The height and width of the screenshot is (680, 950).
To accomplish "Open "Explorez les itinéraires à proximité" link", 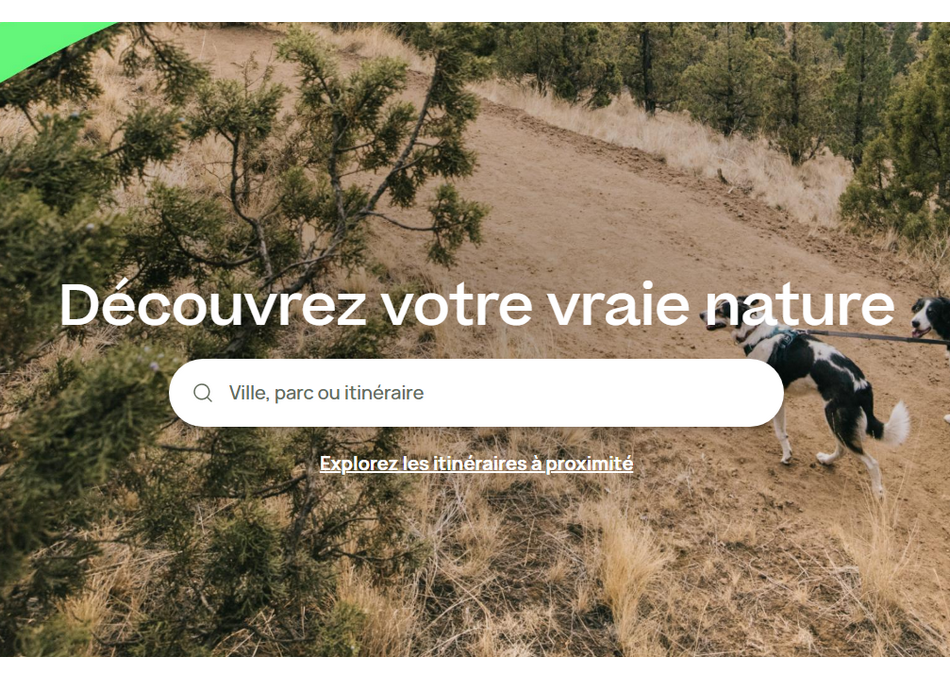I will point(476,464).
